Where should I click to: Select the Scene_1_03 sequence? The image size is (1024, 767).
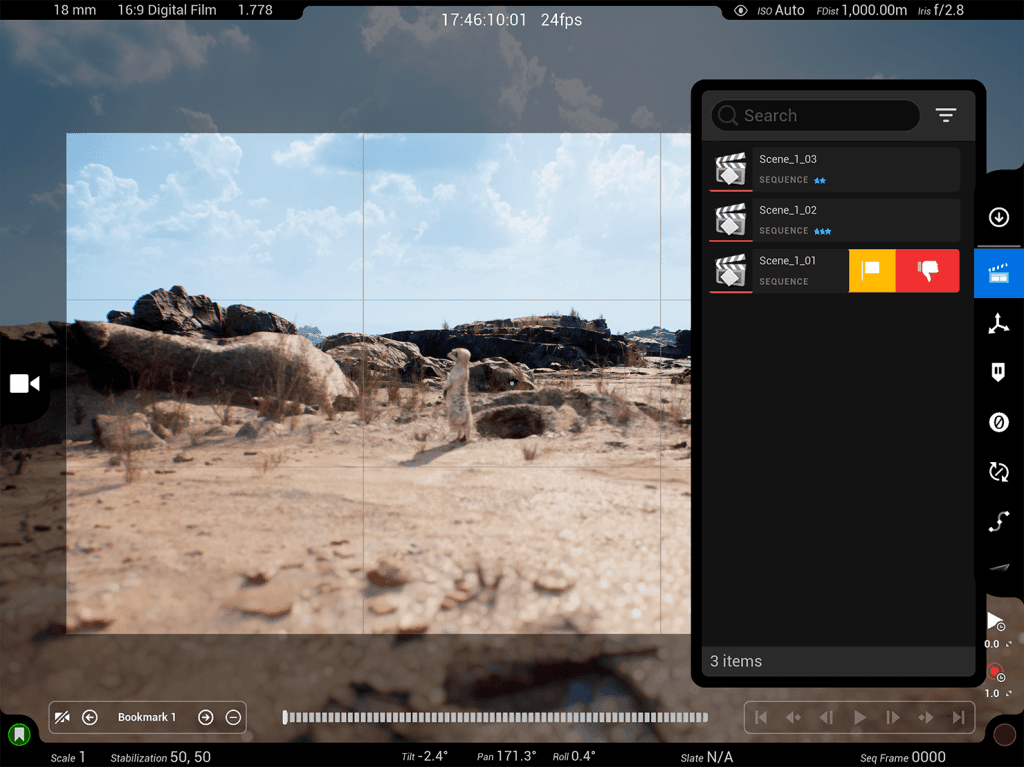coord(834,169)
